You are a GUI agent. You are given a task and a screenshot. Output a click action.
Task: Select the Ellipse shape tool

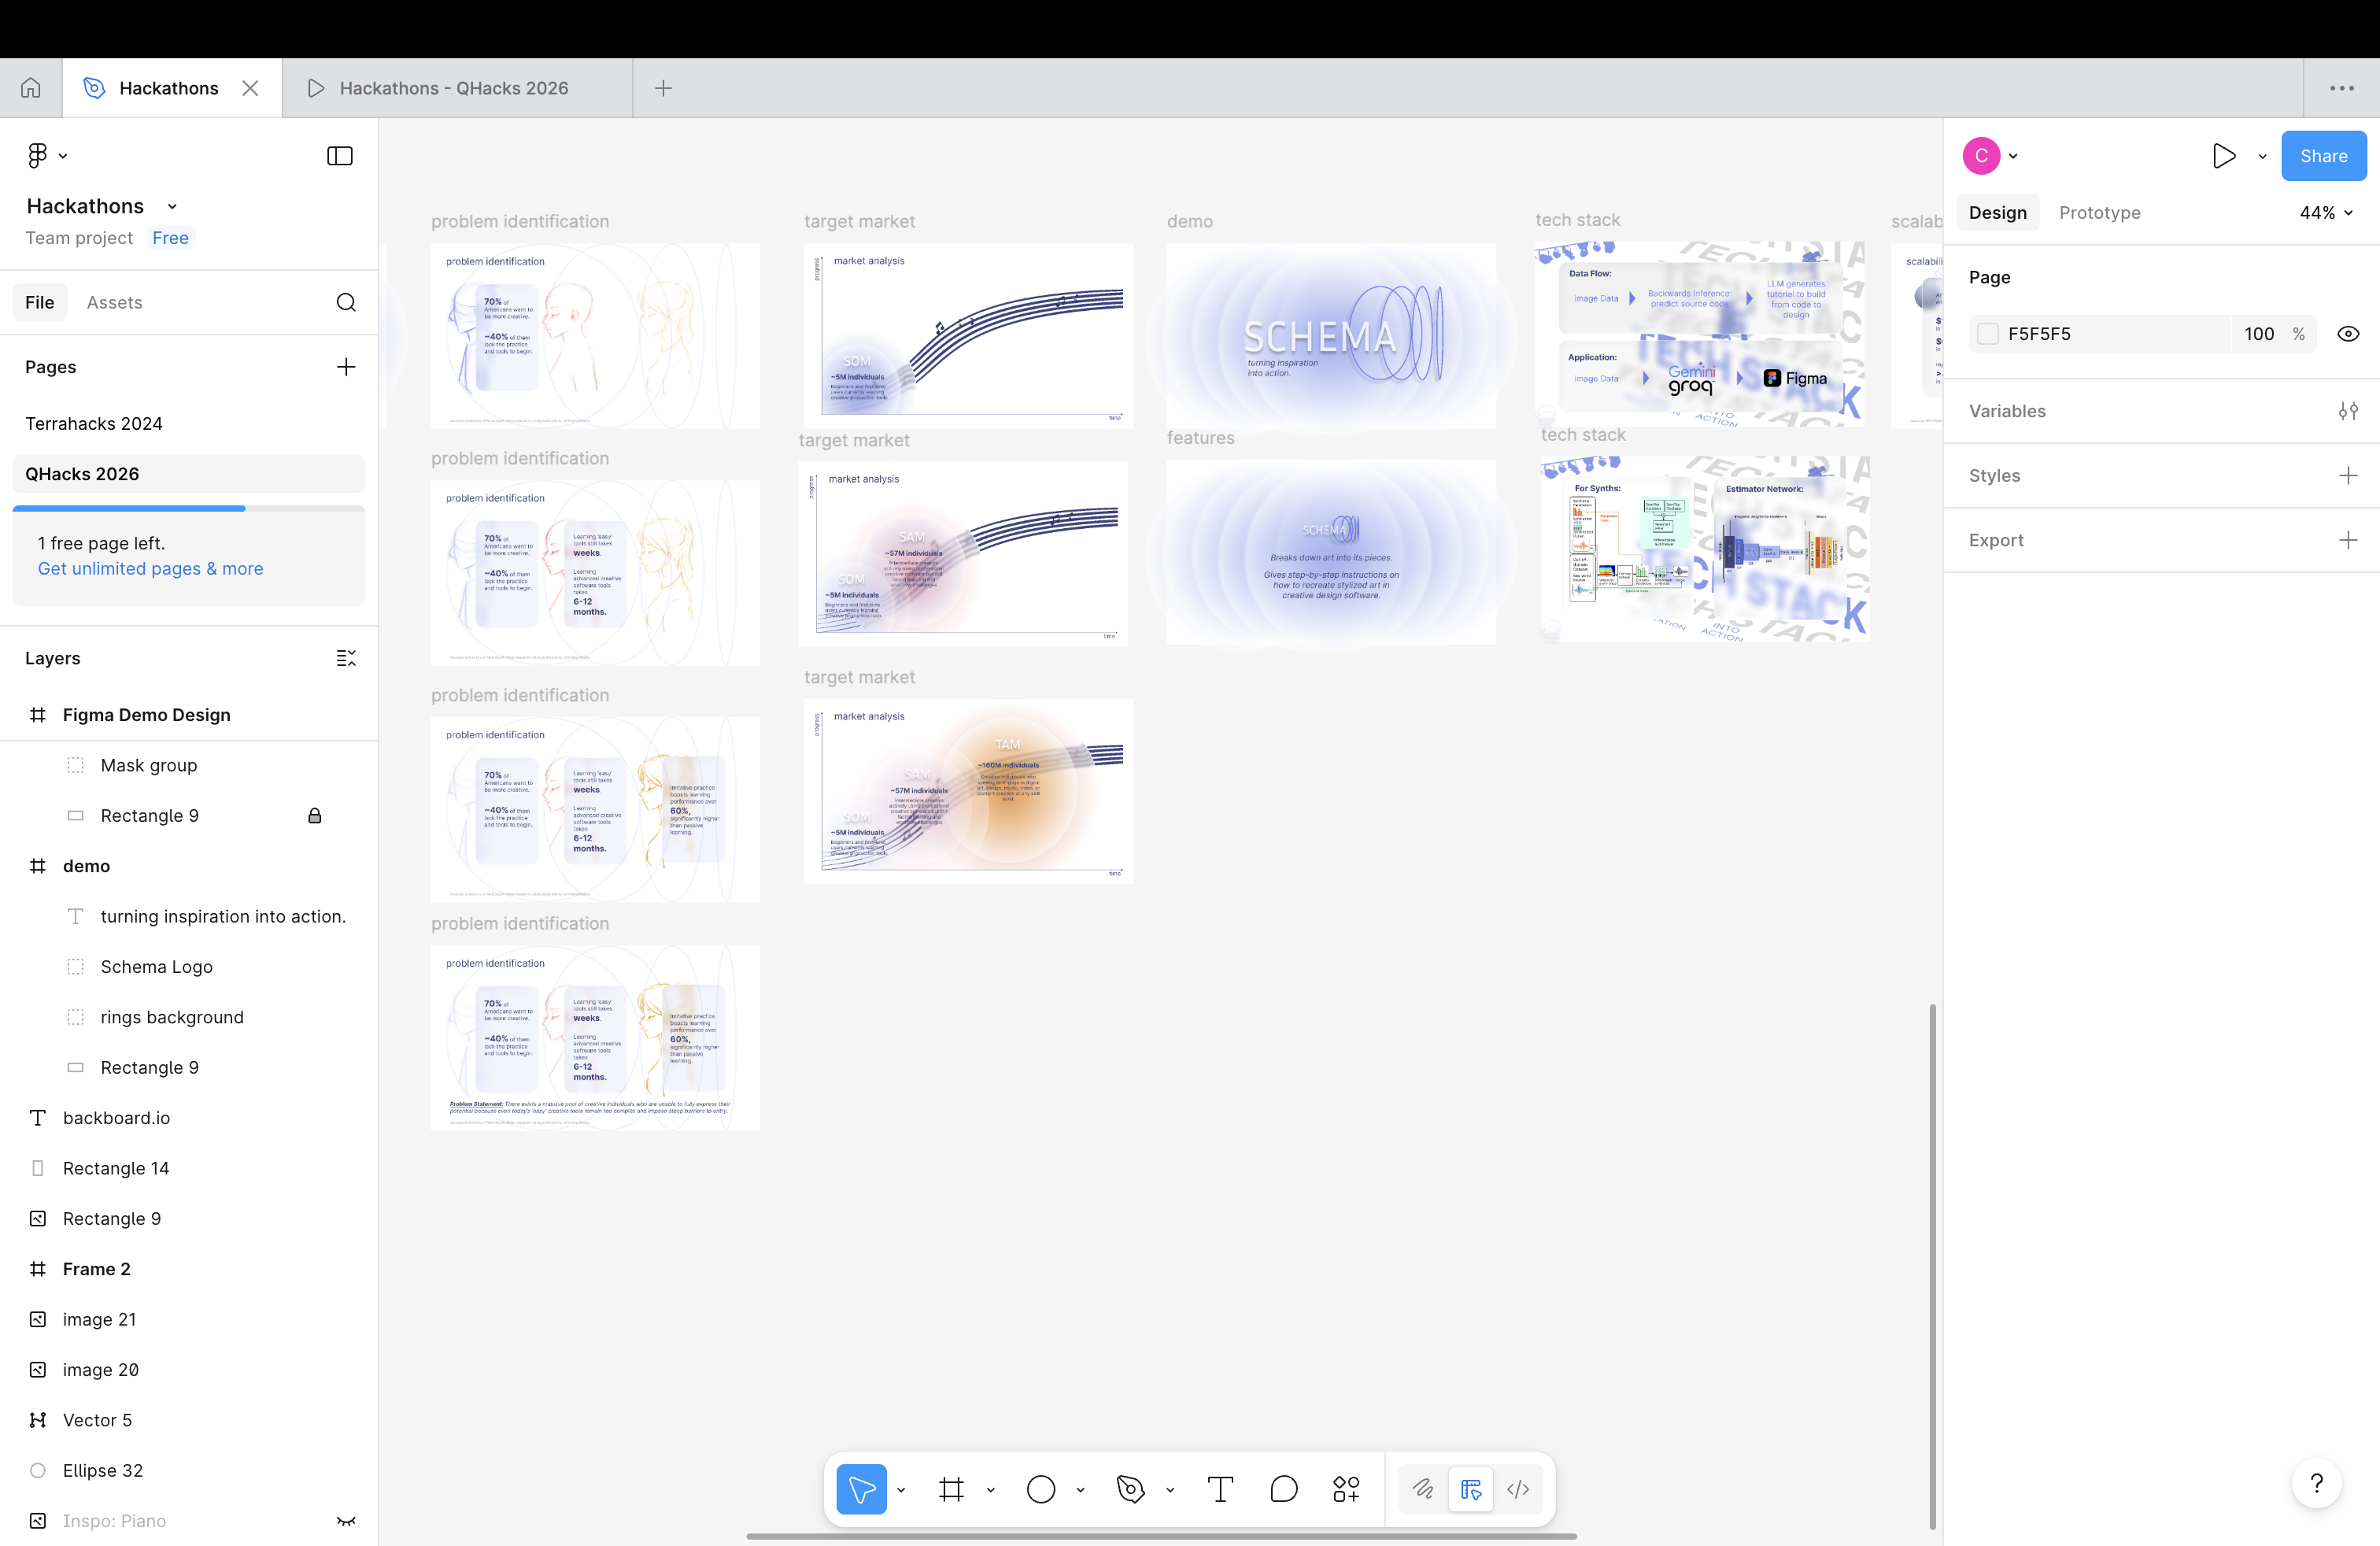tap(1041, 1489)
